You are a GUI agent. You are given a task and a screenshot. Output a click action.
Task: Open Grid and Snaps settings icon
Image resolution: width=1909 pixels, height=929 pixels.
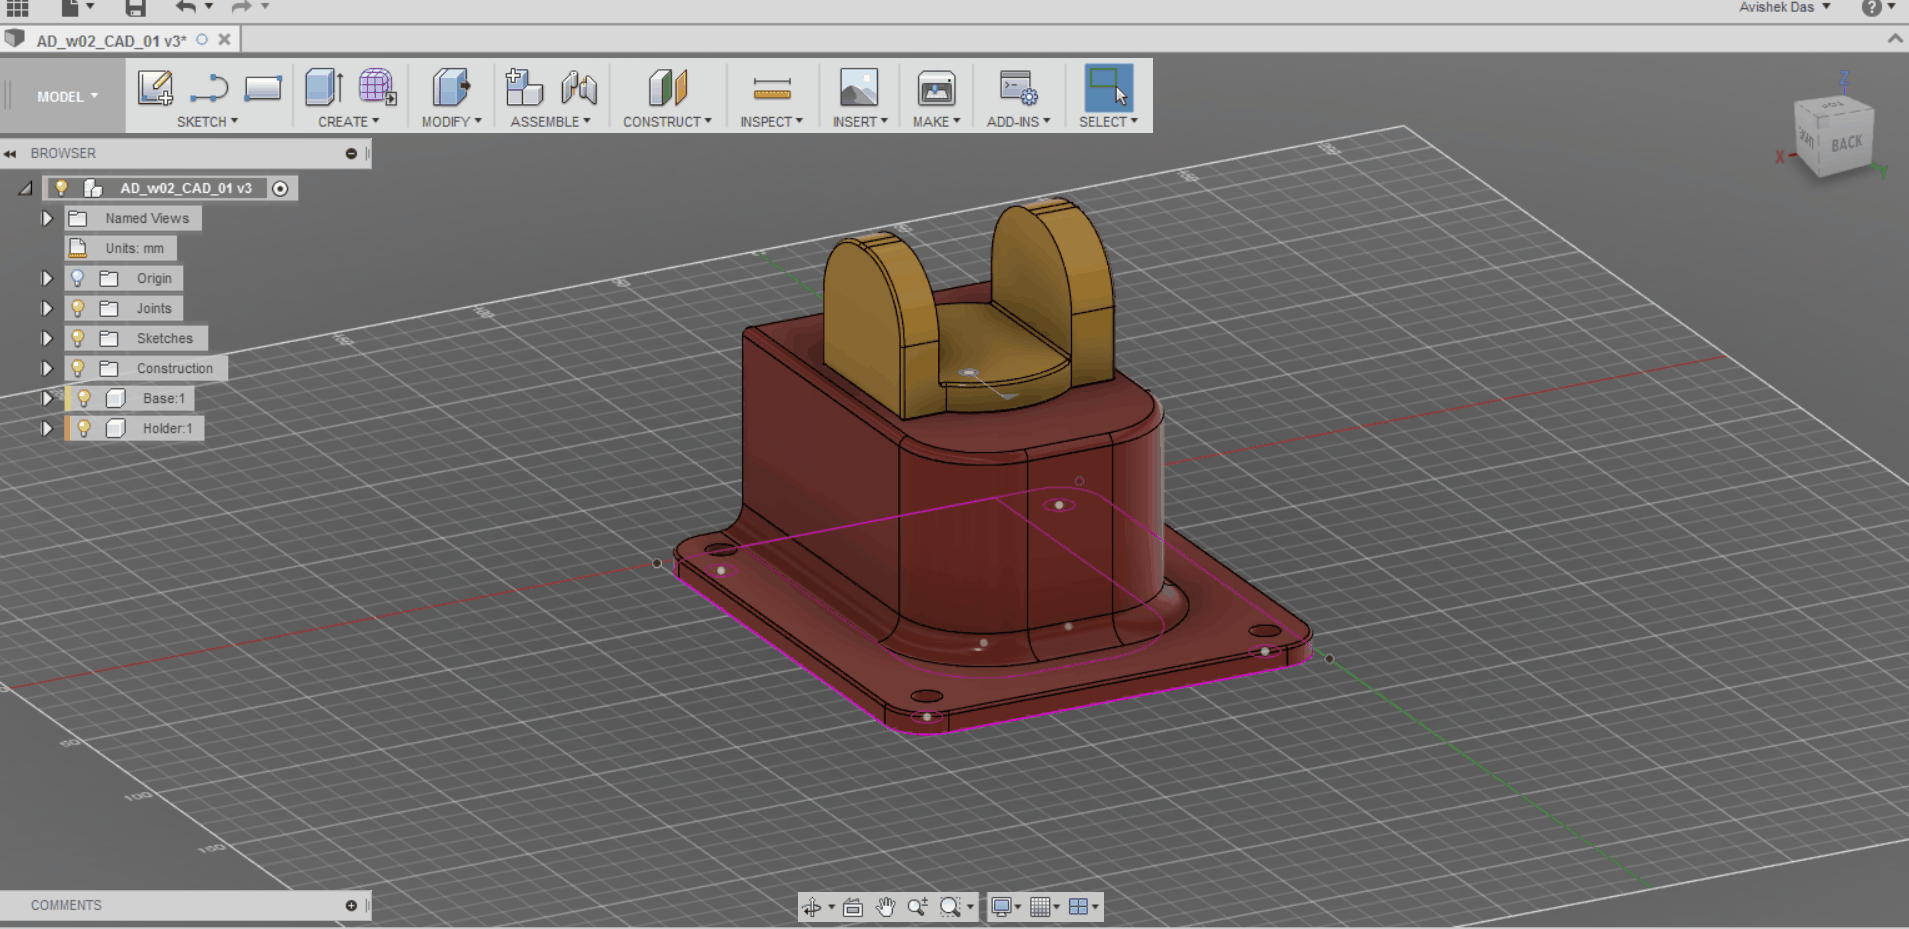(1040, 907)
